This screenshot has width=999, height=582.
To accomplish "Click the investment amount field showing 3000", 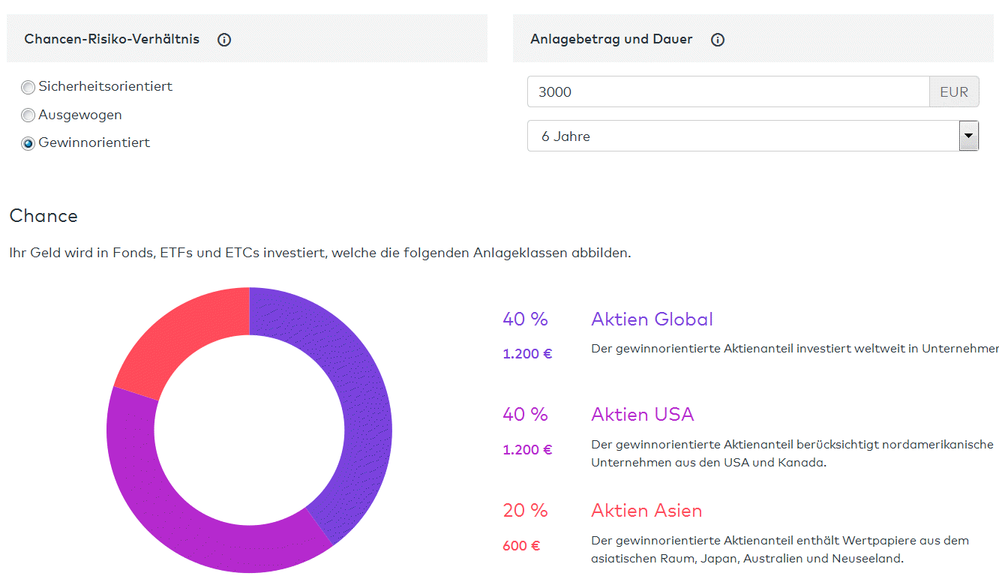I will pyautogui.click(x=727, y=92).
